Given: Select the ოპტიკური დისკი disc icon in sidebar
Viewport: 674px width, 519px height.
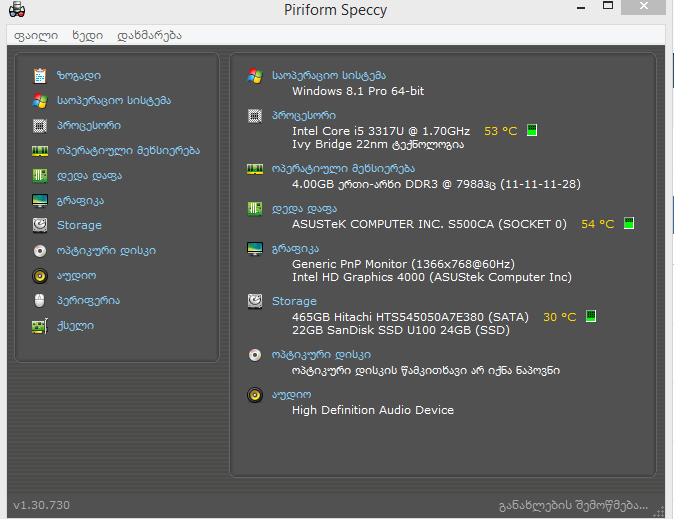Looking at the screenshot, I should pos(40,251).
